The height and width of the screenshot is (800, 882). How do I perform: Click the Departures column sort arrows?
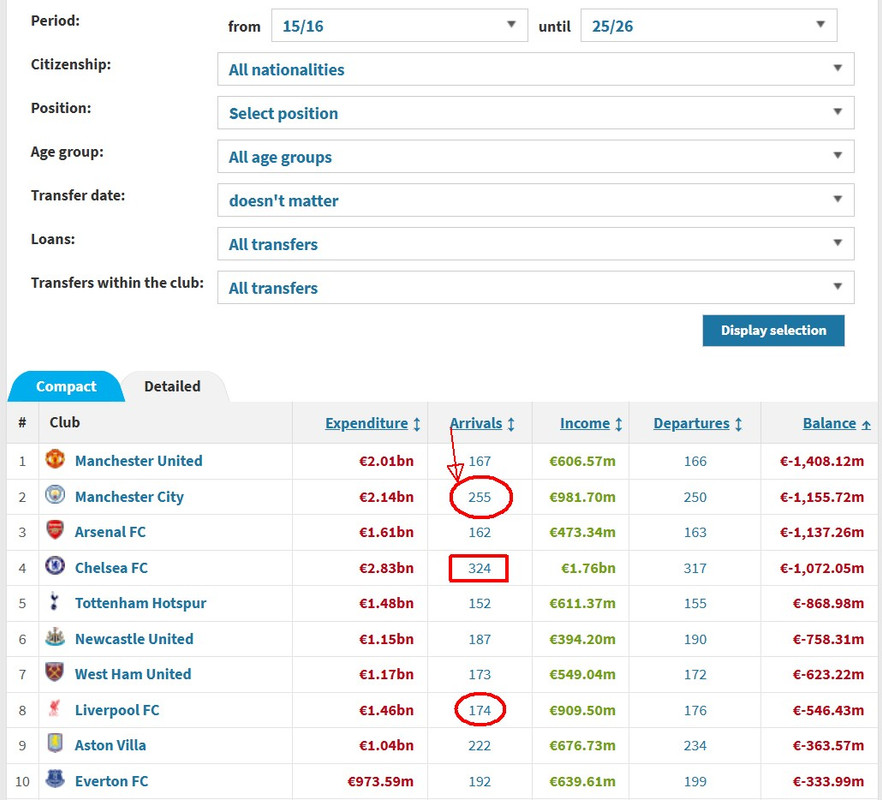click(x=739, y=424)
